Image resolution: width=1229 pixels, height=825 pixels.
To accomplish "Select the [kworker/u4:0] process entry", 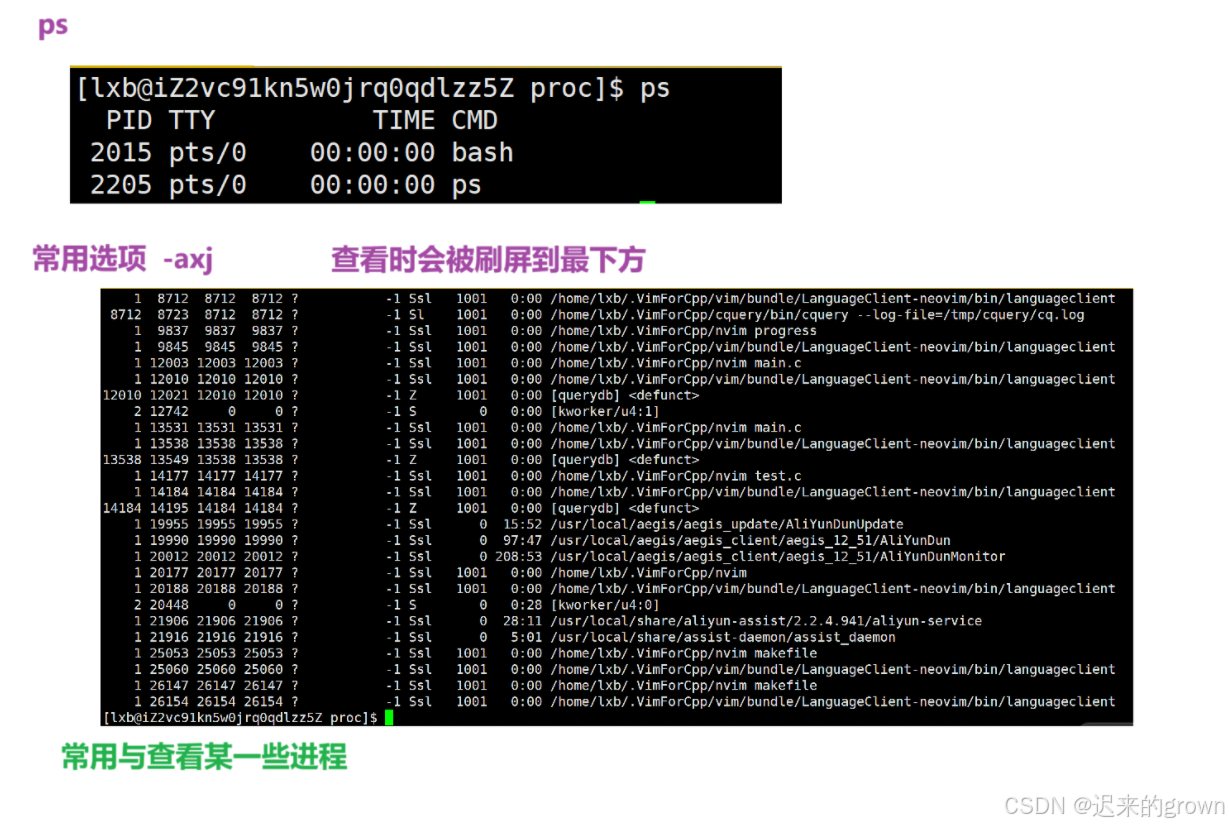I will [605, 605].
